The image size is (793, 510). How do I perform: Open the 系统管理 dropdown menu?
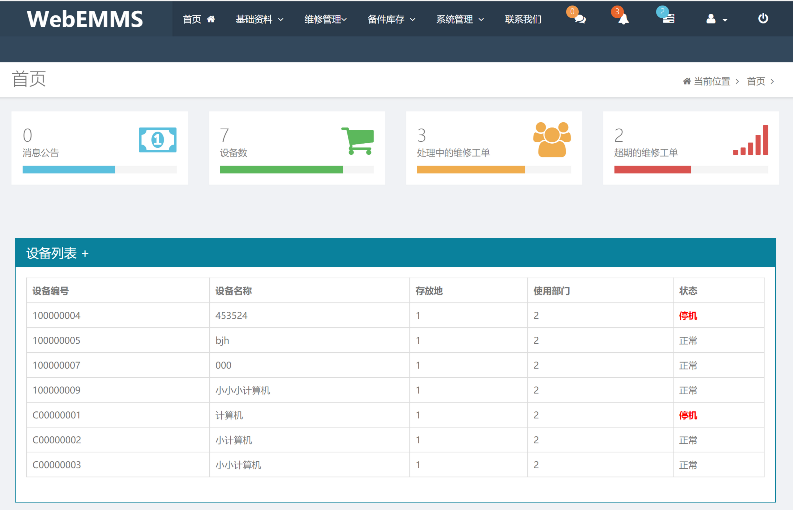[460, 19]
